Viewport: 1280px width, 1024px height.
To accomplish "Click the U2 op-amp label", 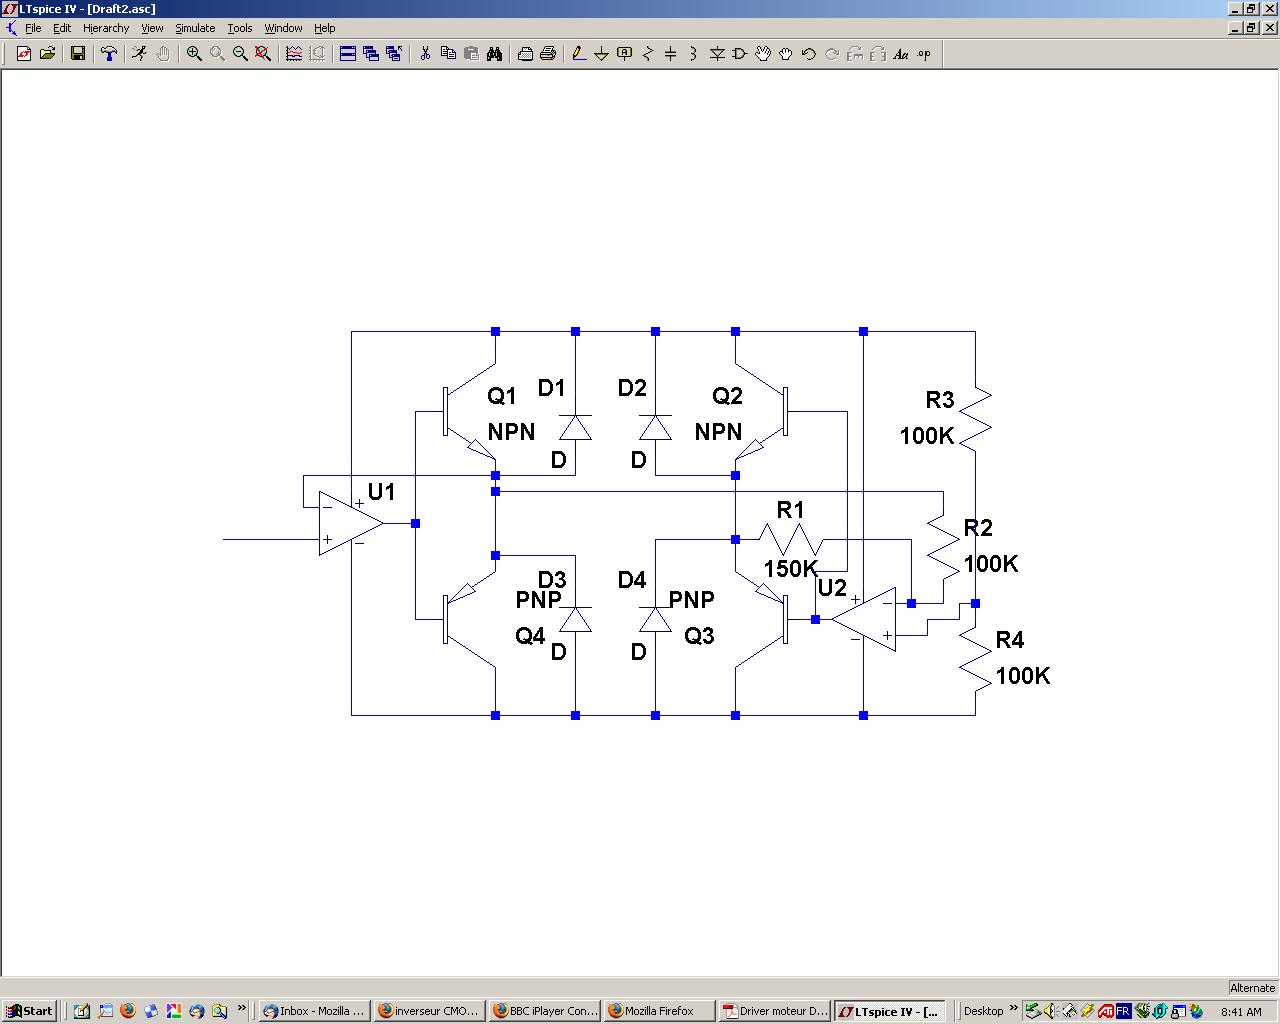I will (x=832, y=588).
